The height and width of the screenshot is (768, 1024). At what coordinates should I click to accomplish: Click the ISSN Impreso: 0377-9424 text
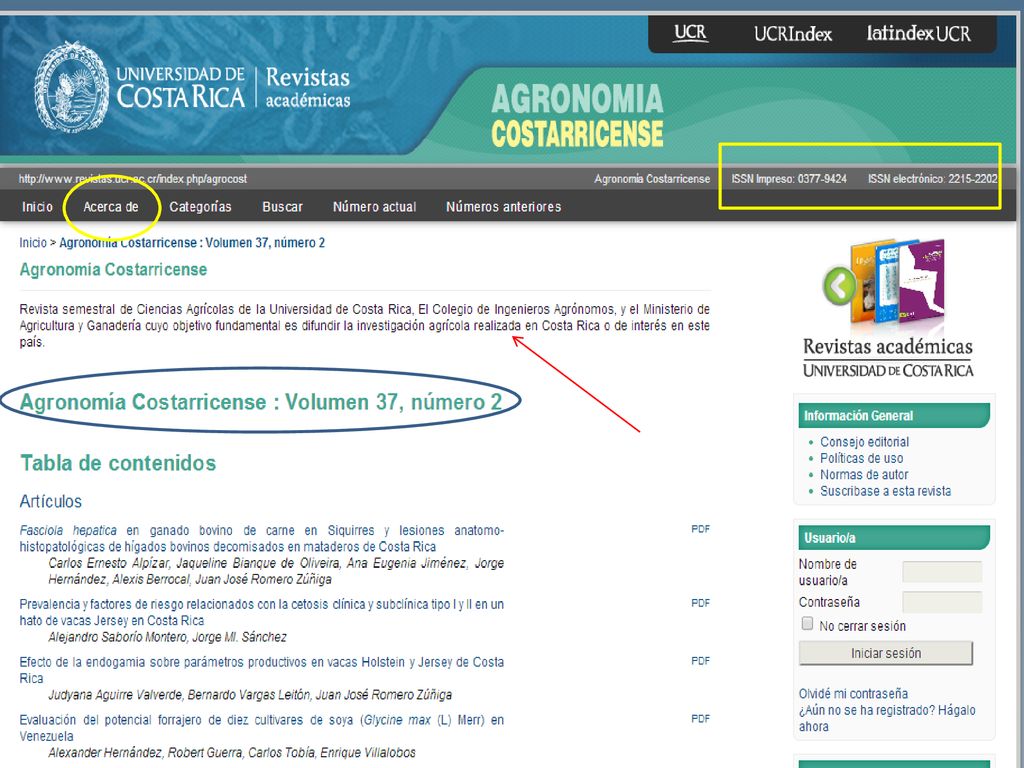pyautogui.click(x=789, y=179)
